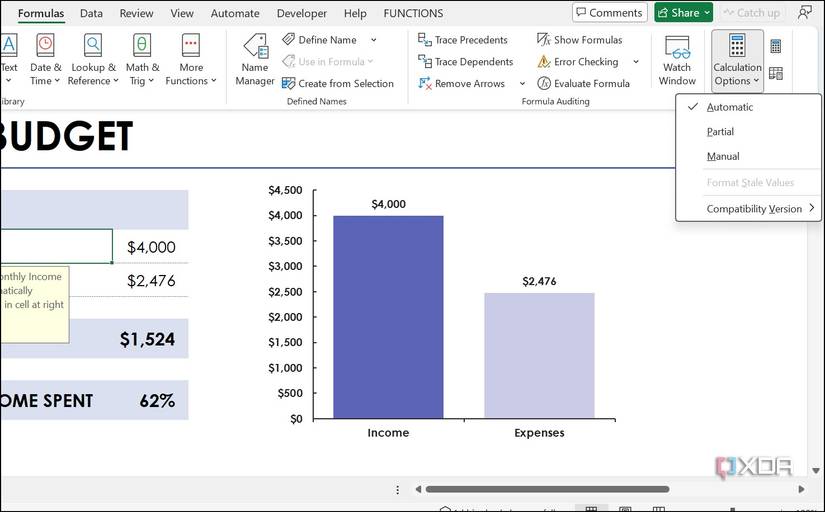Open Math & Trig functions icon
Image resolution: width=825 pixels, height=512 pixels.
pos(142,45)
